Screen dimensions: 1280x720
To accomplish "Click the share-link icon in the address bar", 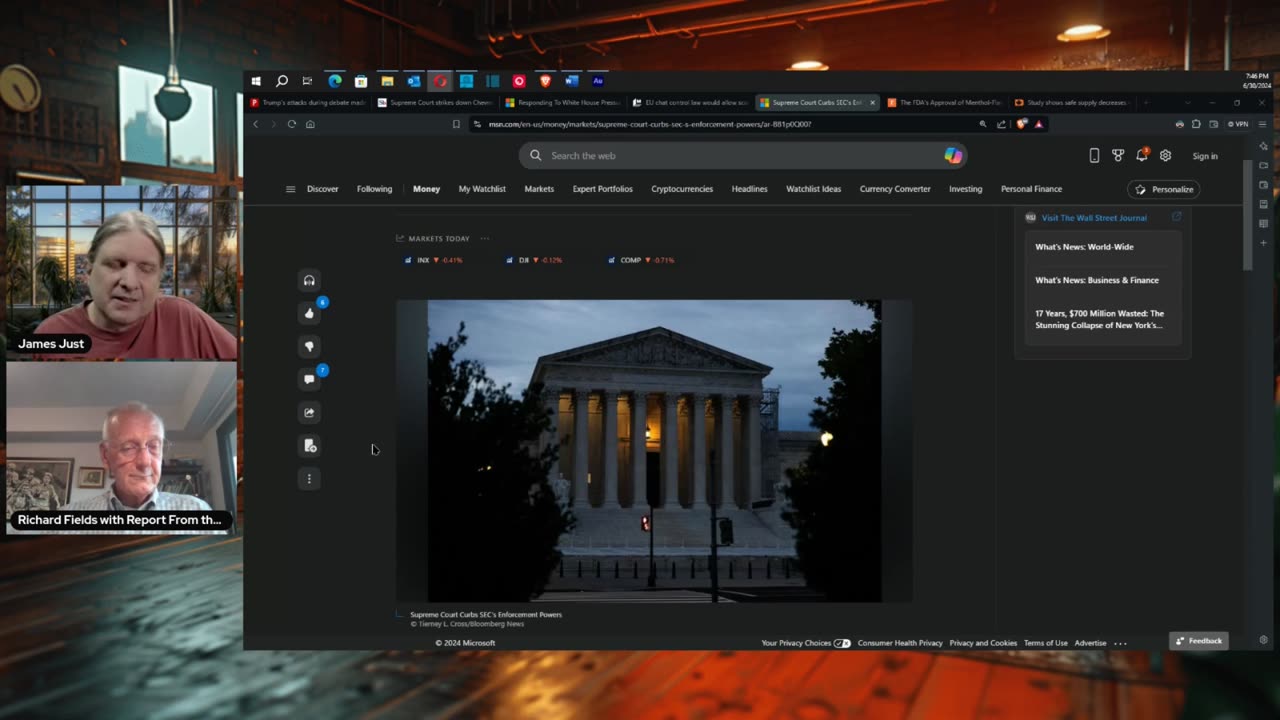I will point(1001,124).
